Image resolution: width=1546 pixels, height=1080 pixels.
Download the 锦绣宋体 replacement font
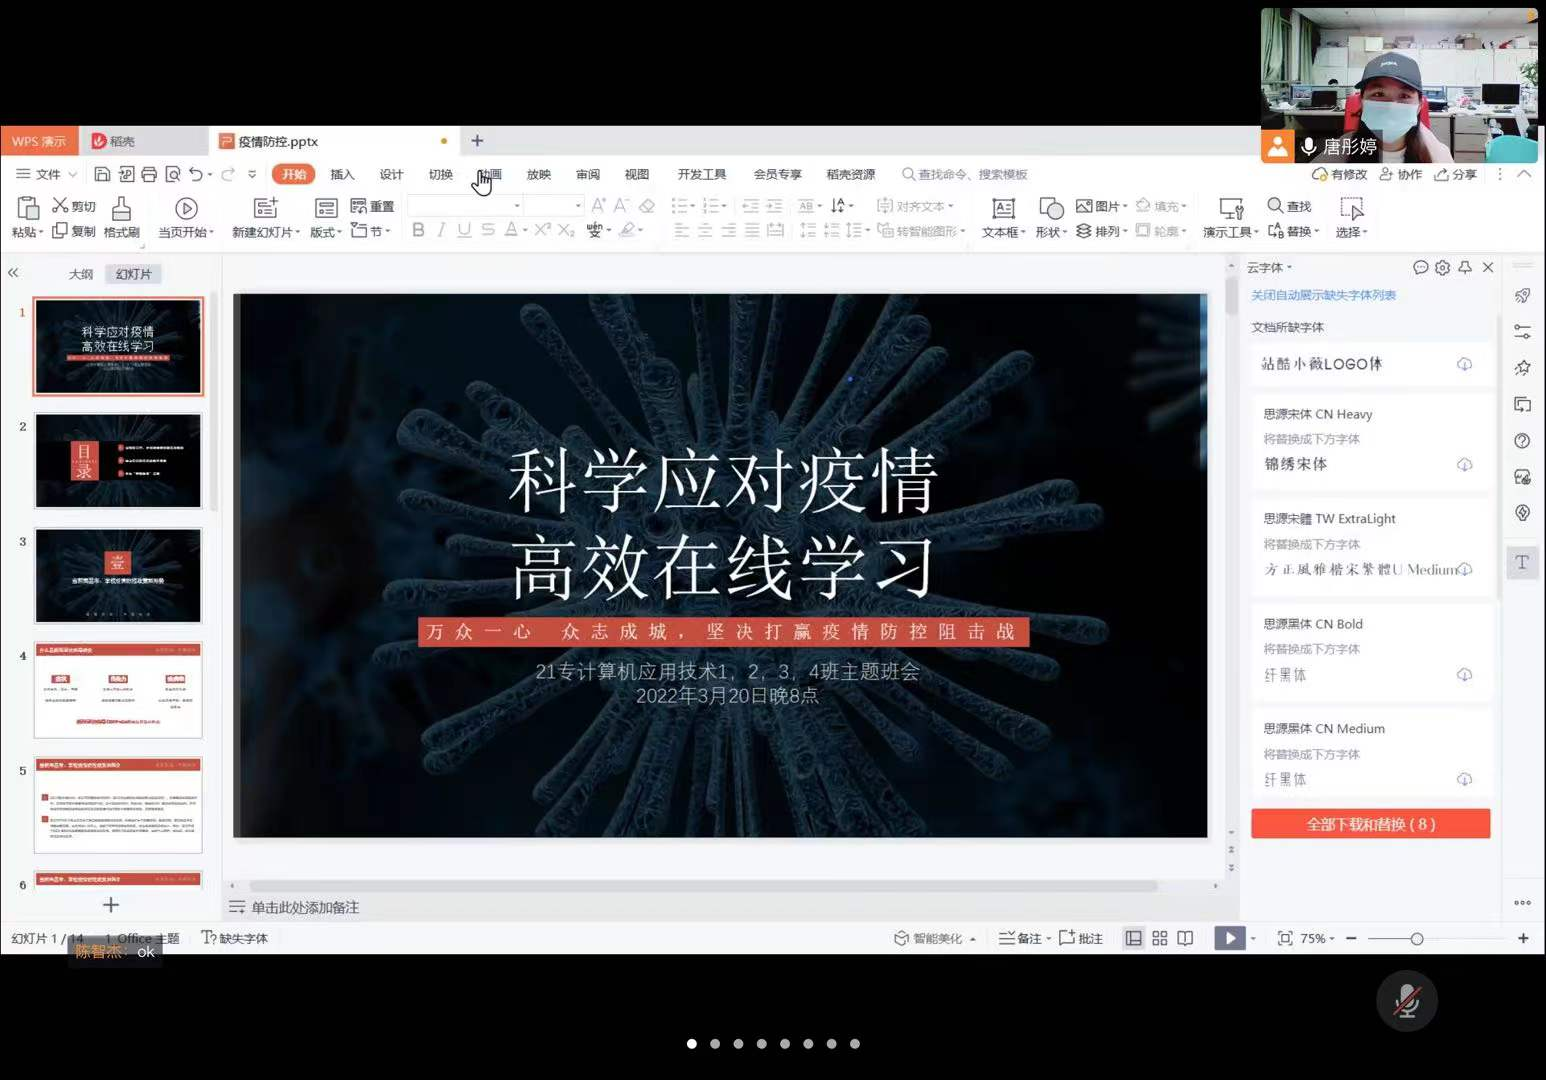click(x=1464, y=465)
